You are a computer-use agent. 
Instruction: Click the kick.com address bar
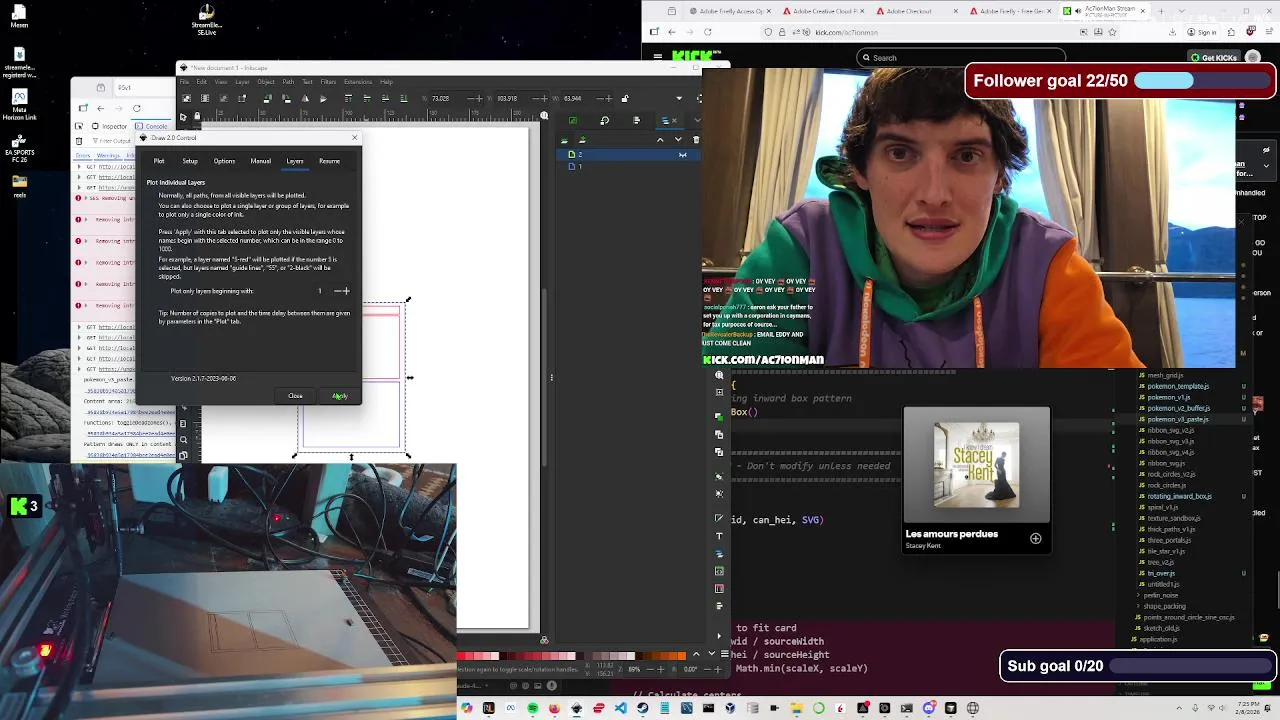click(940, 32)
